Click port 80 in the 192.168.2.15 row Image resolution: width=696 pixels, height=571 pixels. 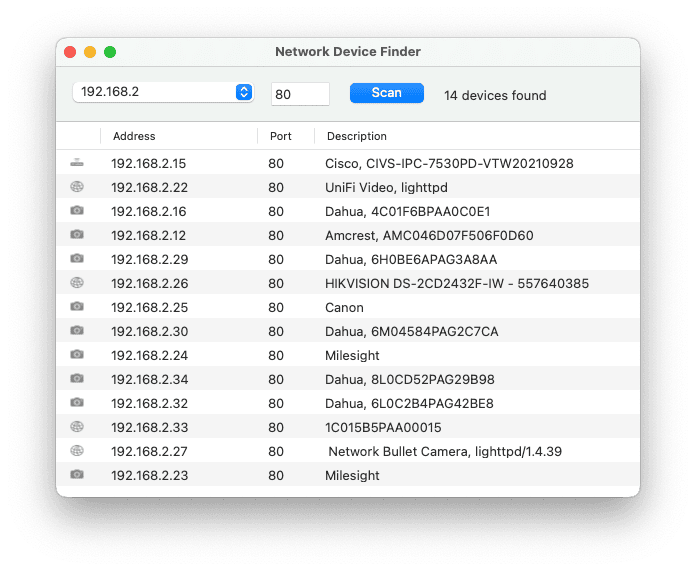point(276,164)
